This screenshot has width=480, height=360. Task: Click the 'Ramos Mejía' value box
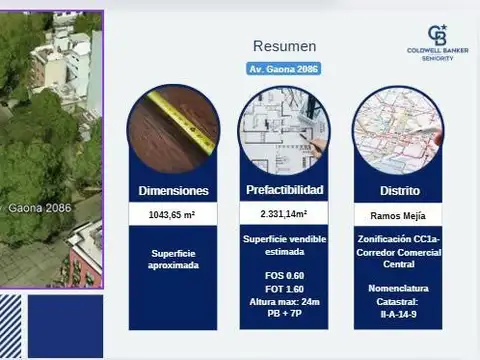(x=398, y=215)
